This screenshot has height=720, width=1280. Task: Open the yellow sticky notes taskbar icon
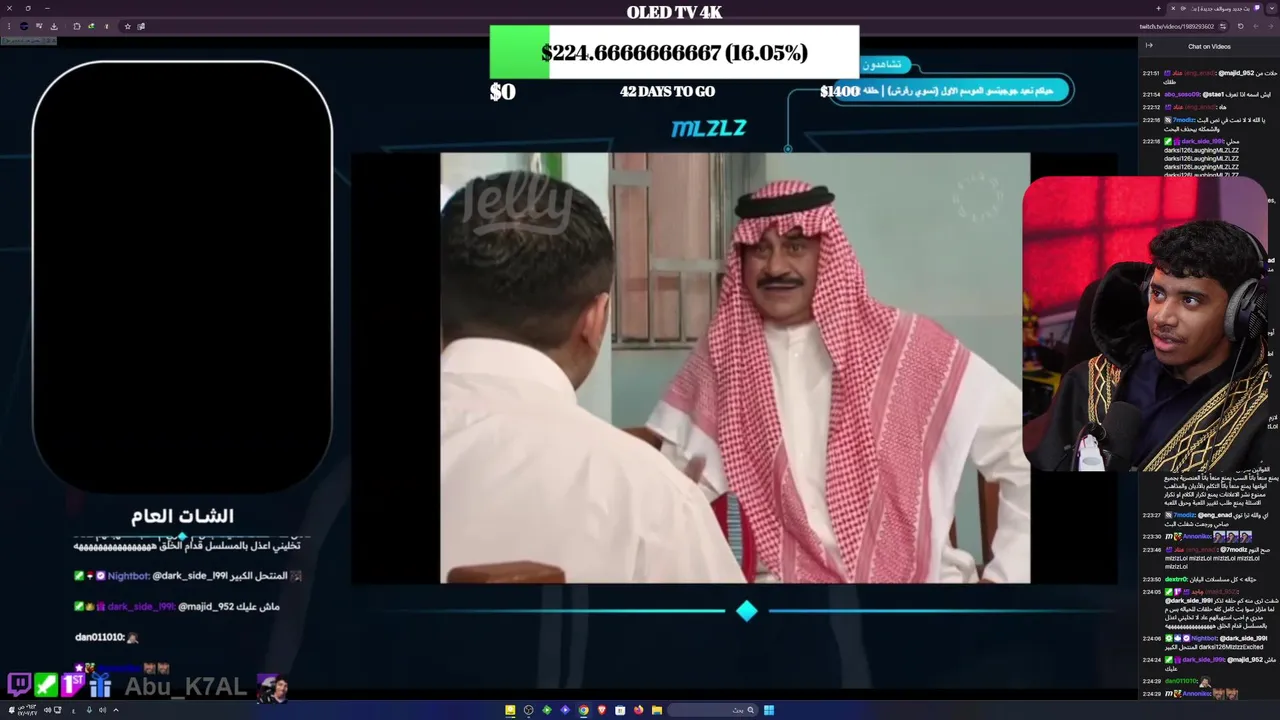[510, 710]
